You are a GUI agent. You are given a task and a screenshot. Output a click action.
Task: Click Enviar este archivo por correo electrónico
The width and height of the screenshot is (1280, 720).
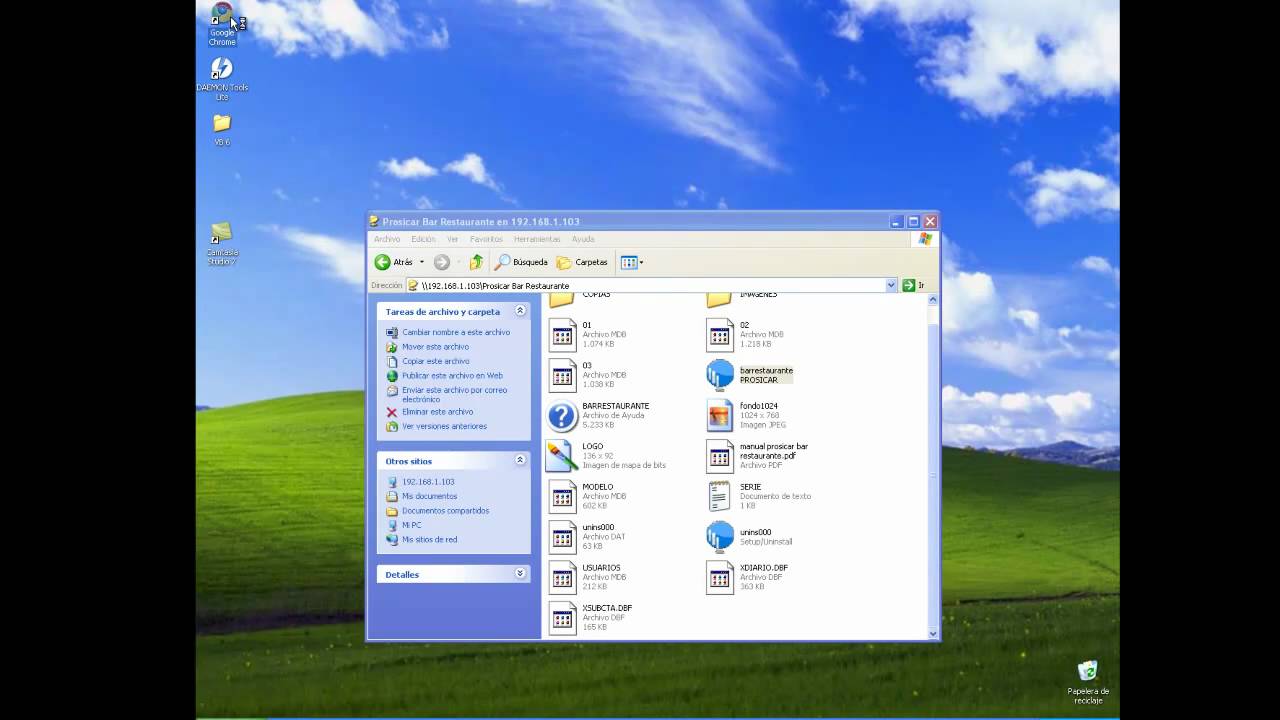(455, 394)
